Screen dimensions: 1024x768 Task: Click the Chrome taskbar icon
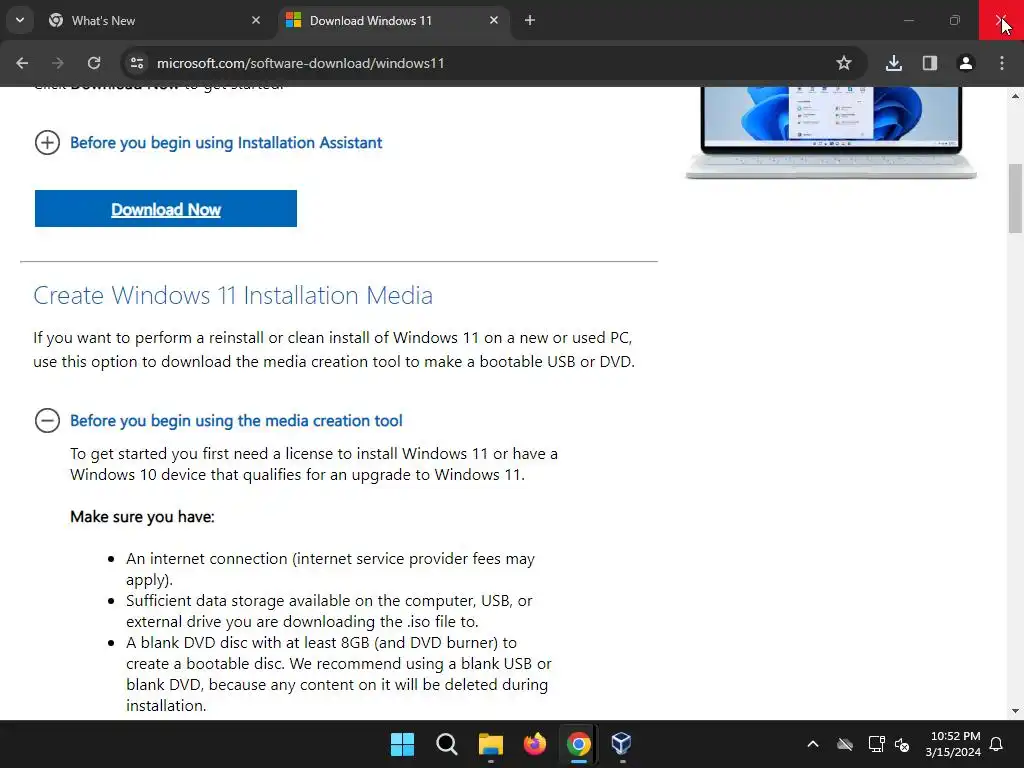point(579,744)
